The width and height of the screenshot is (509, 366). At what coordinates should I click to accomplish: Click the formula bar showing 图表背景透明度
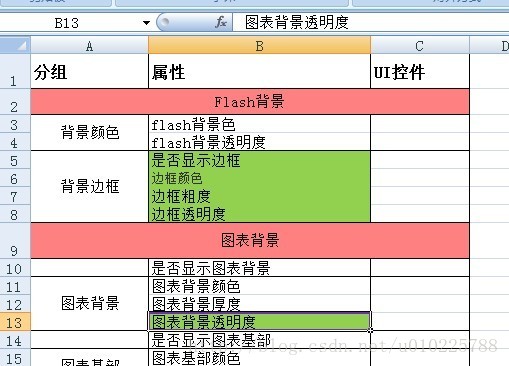[371, 23]
